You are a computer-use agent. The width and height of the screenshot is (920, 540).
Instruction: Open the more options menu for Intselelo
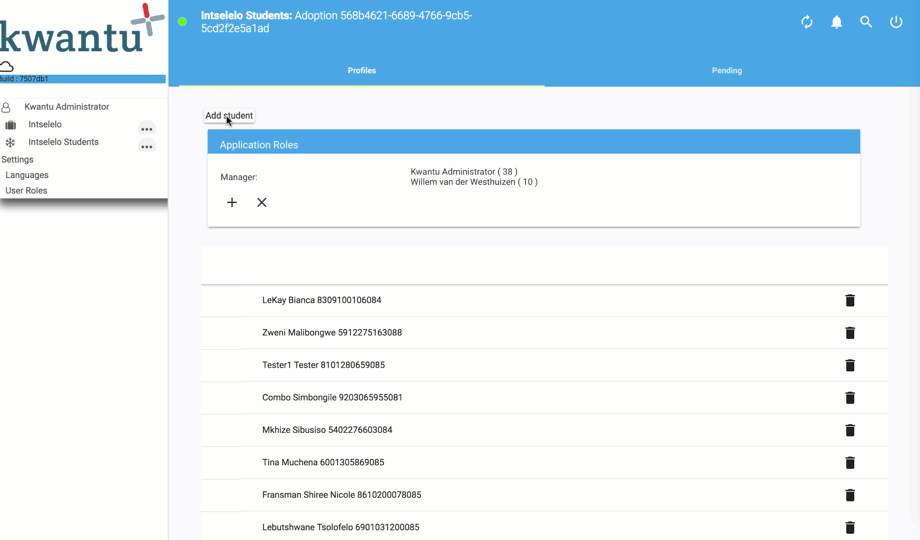(x=147, y=129)
